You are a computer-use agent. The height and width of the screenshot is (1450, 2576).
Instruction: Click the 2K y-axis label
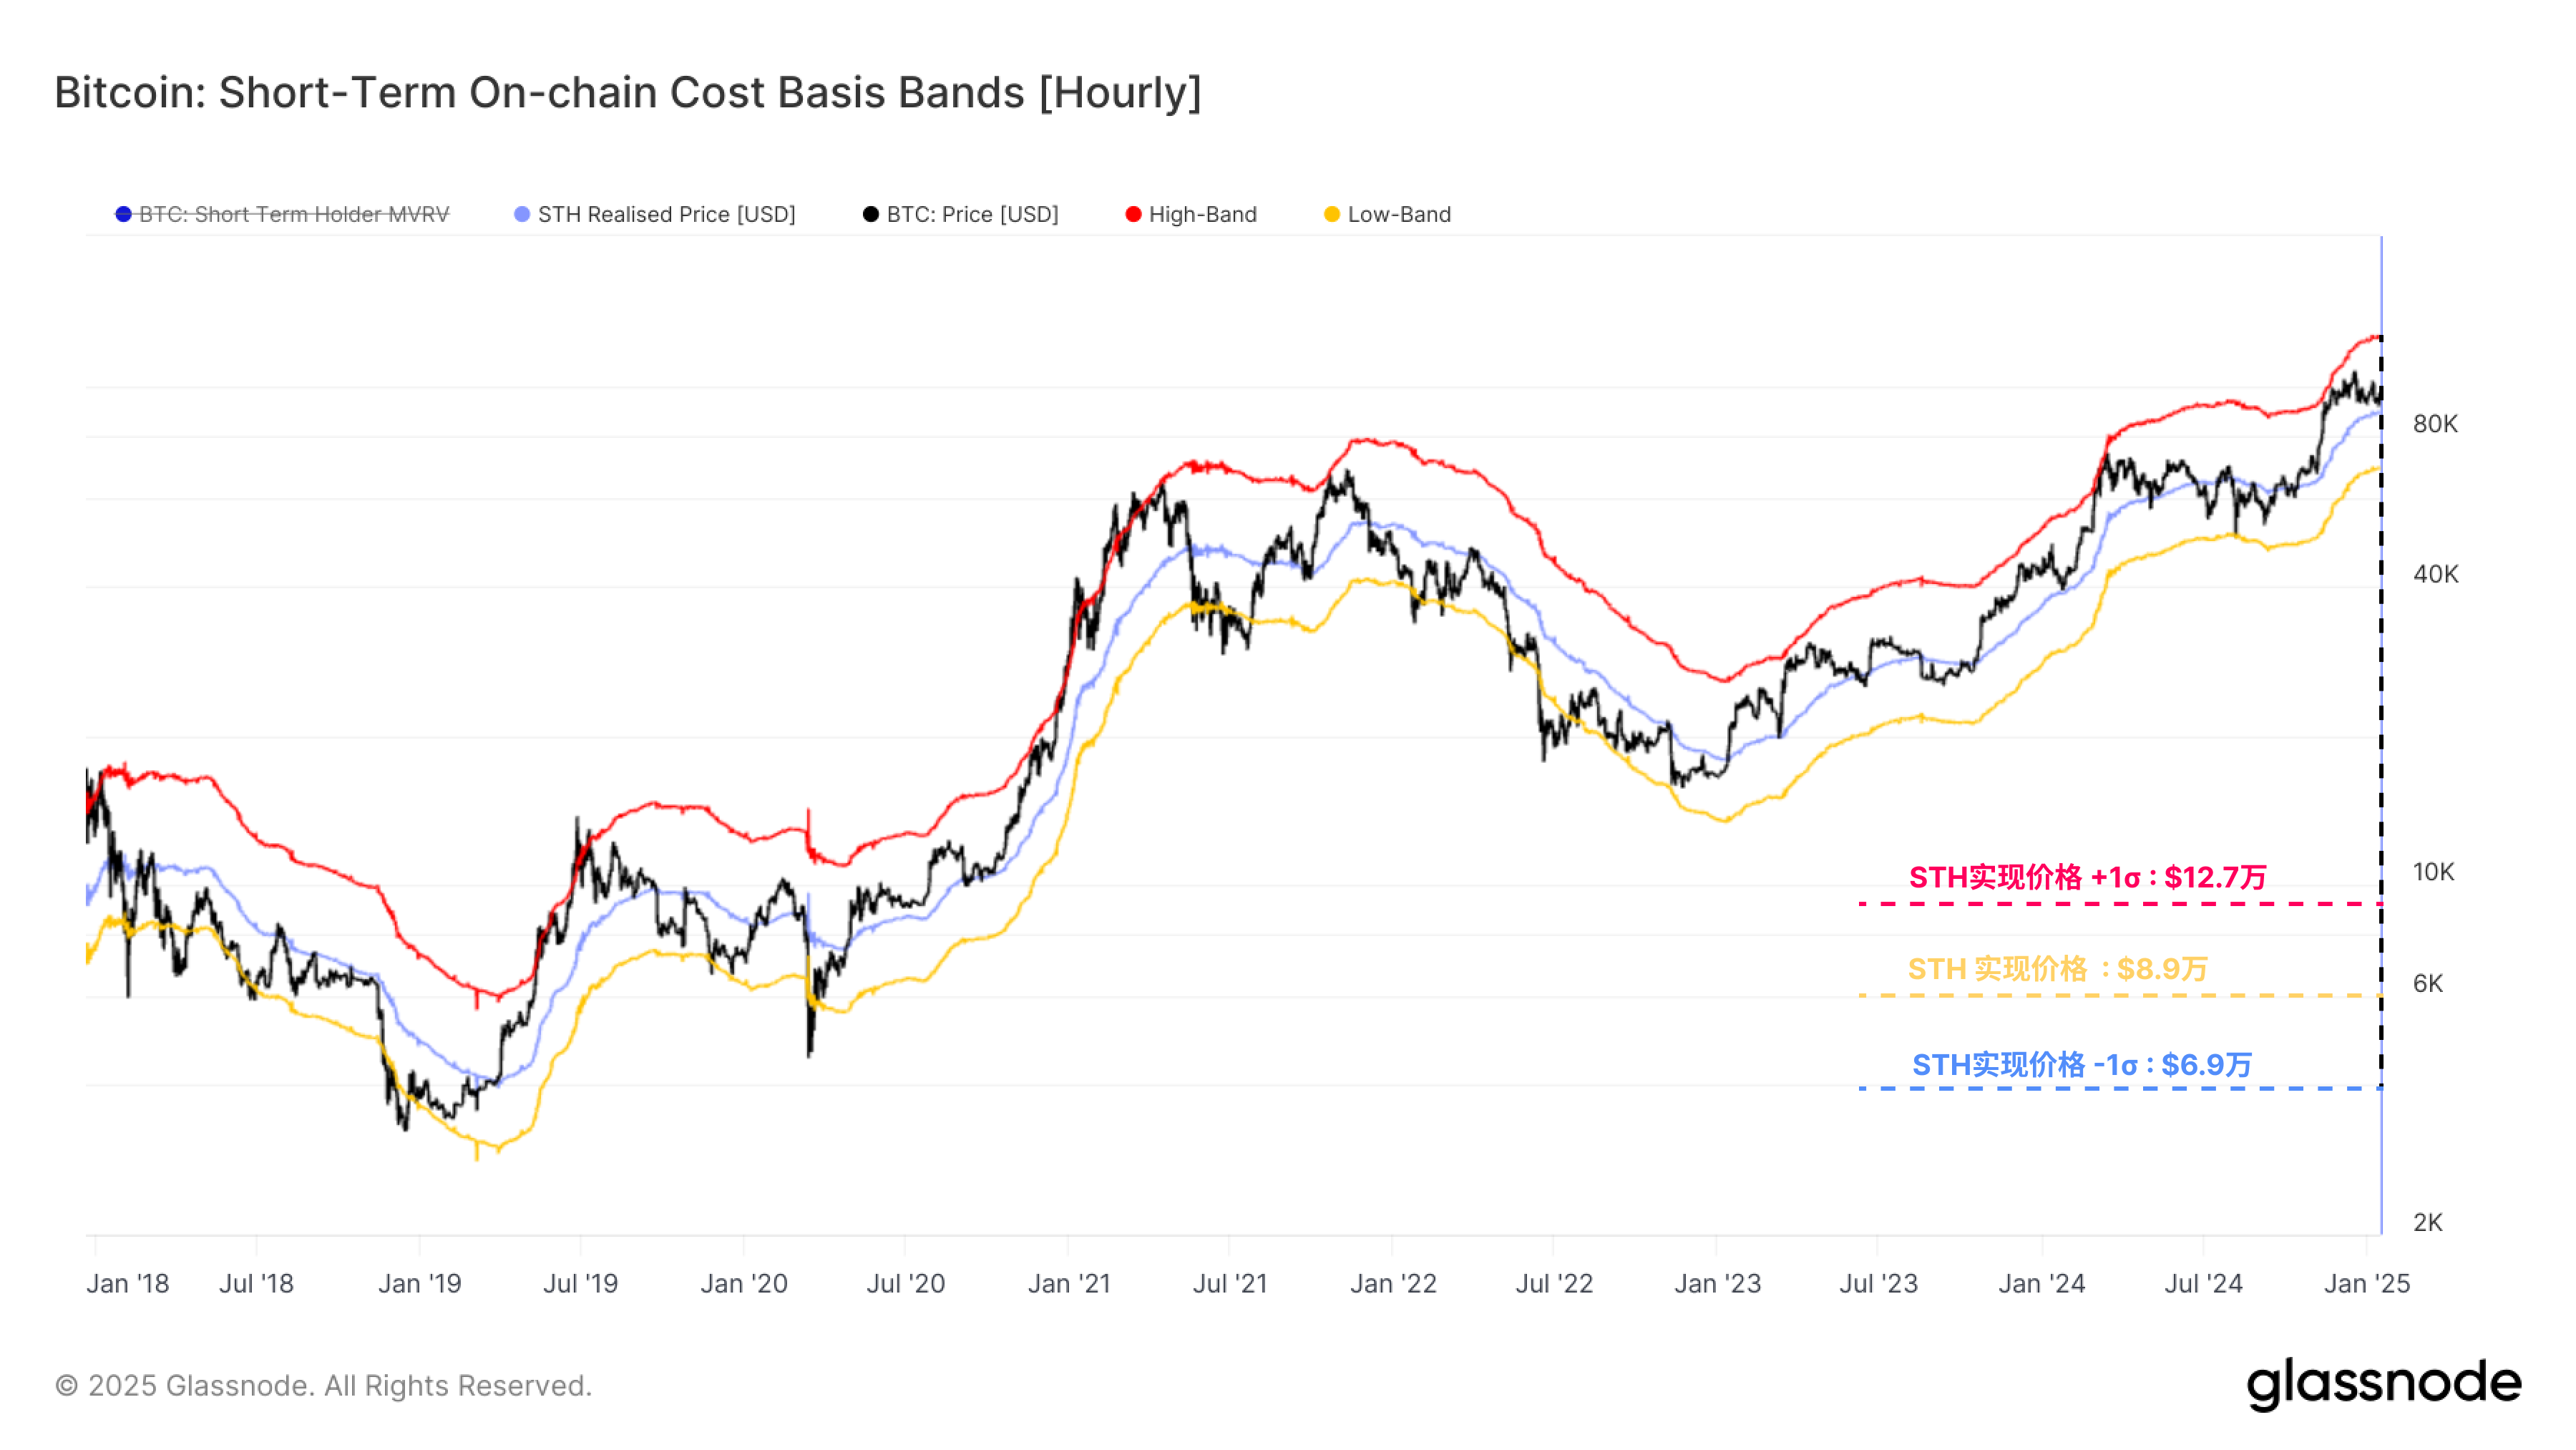tap(2427, 1222)
